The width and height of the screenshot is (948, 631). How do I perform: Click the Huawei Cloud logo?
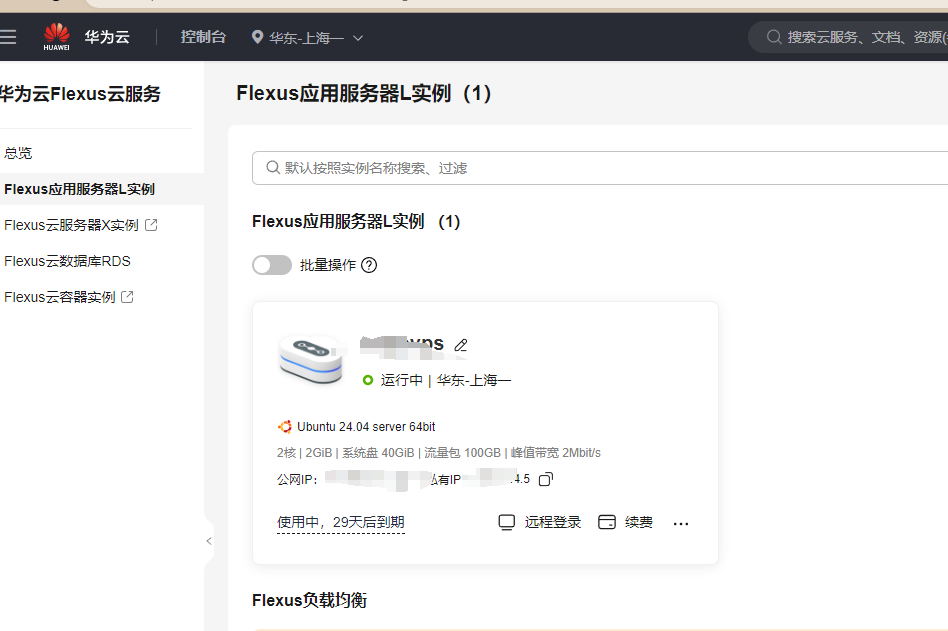point(58,37)
